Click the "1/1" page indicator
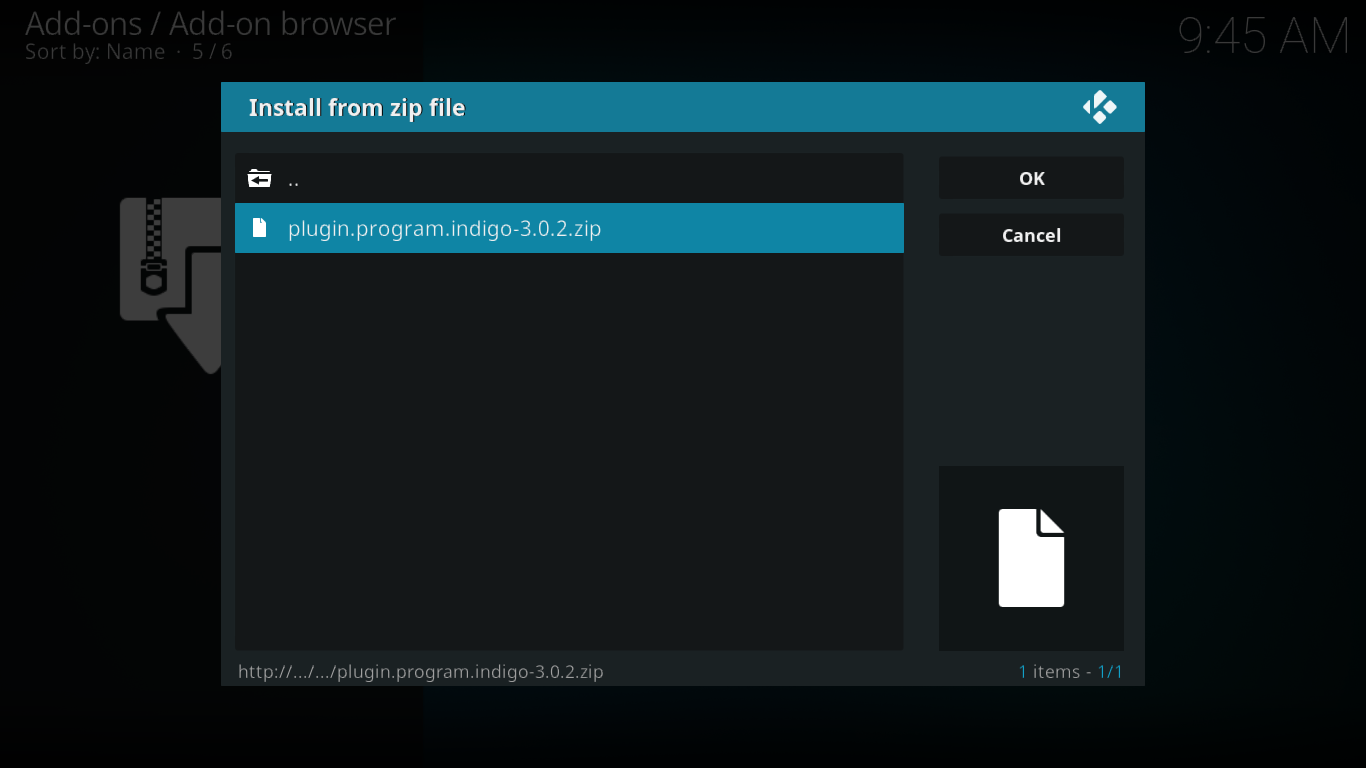This screenshot has height=768, width=1366. tap(1111, 671)
